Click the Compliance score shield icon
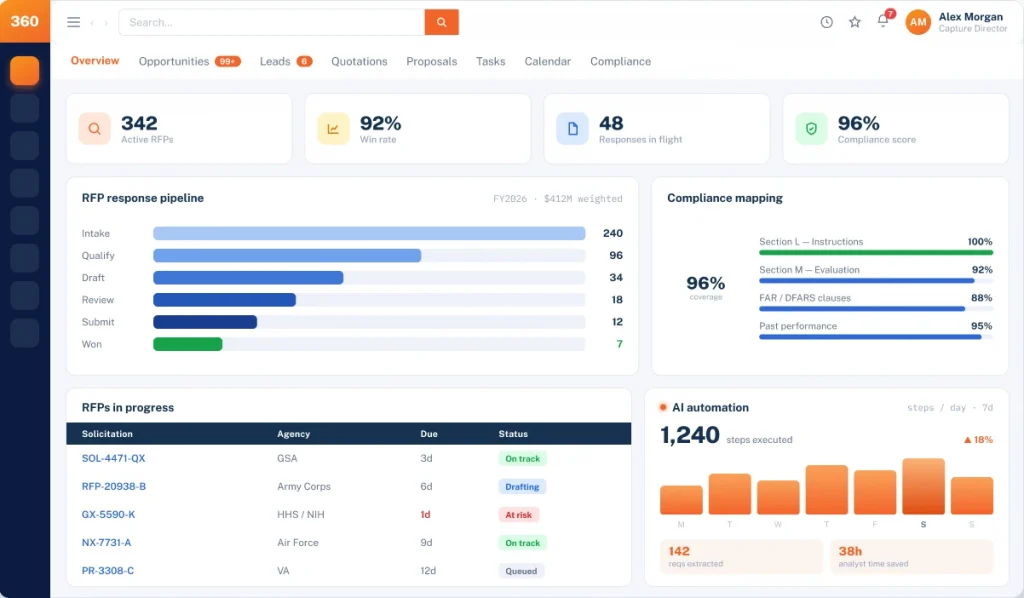The height and width of the screenshot is (598, 1024). point(811,129)
